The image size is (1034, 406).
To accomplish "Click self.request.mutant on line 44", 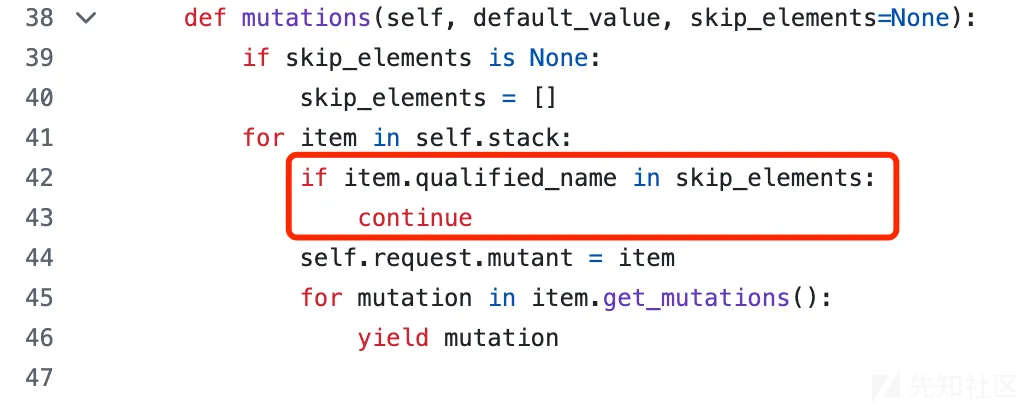I will [437, 258].
